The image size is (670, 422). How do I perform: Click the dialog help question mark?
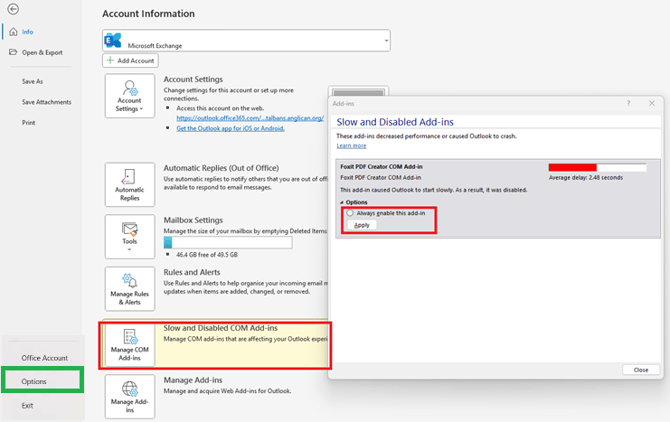628,103
